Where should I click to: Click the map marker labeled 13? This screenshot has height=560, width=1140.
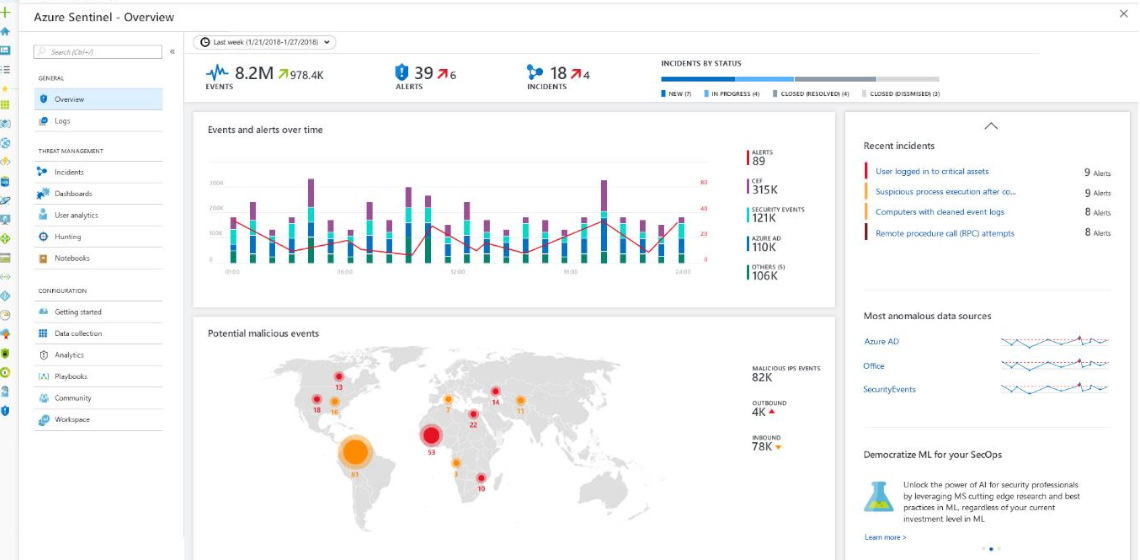pyautogui.click(x=339, y=376)
